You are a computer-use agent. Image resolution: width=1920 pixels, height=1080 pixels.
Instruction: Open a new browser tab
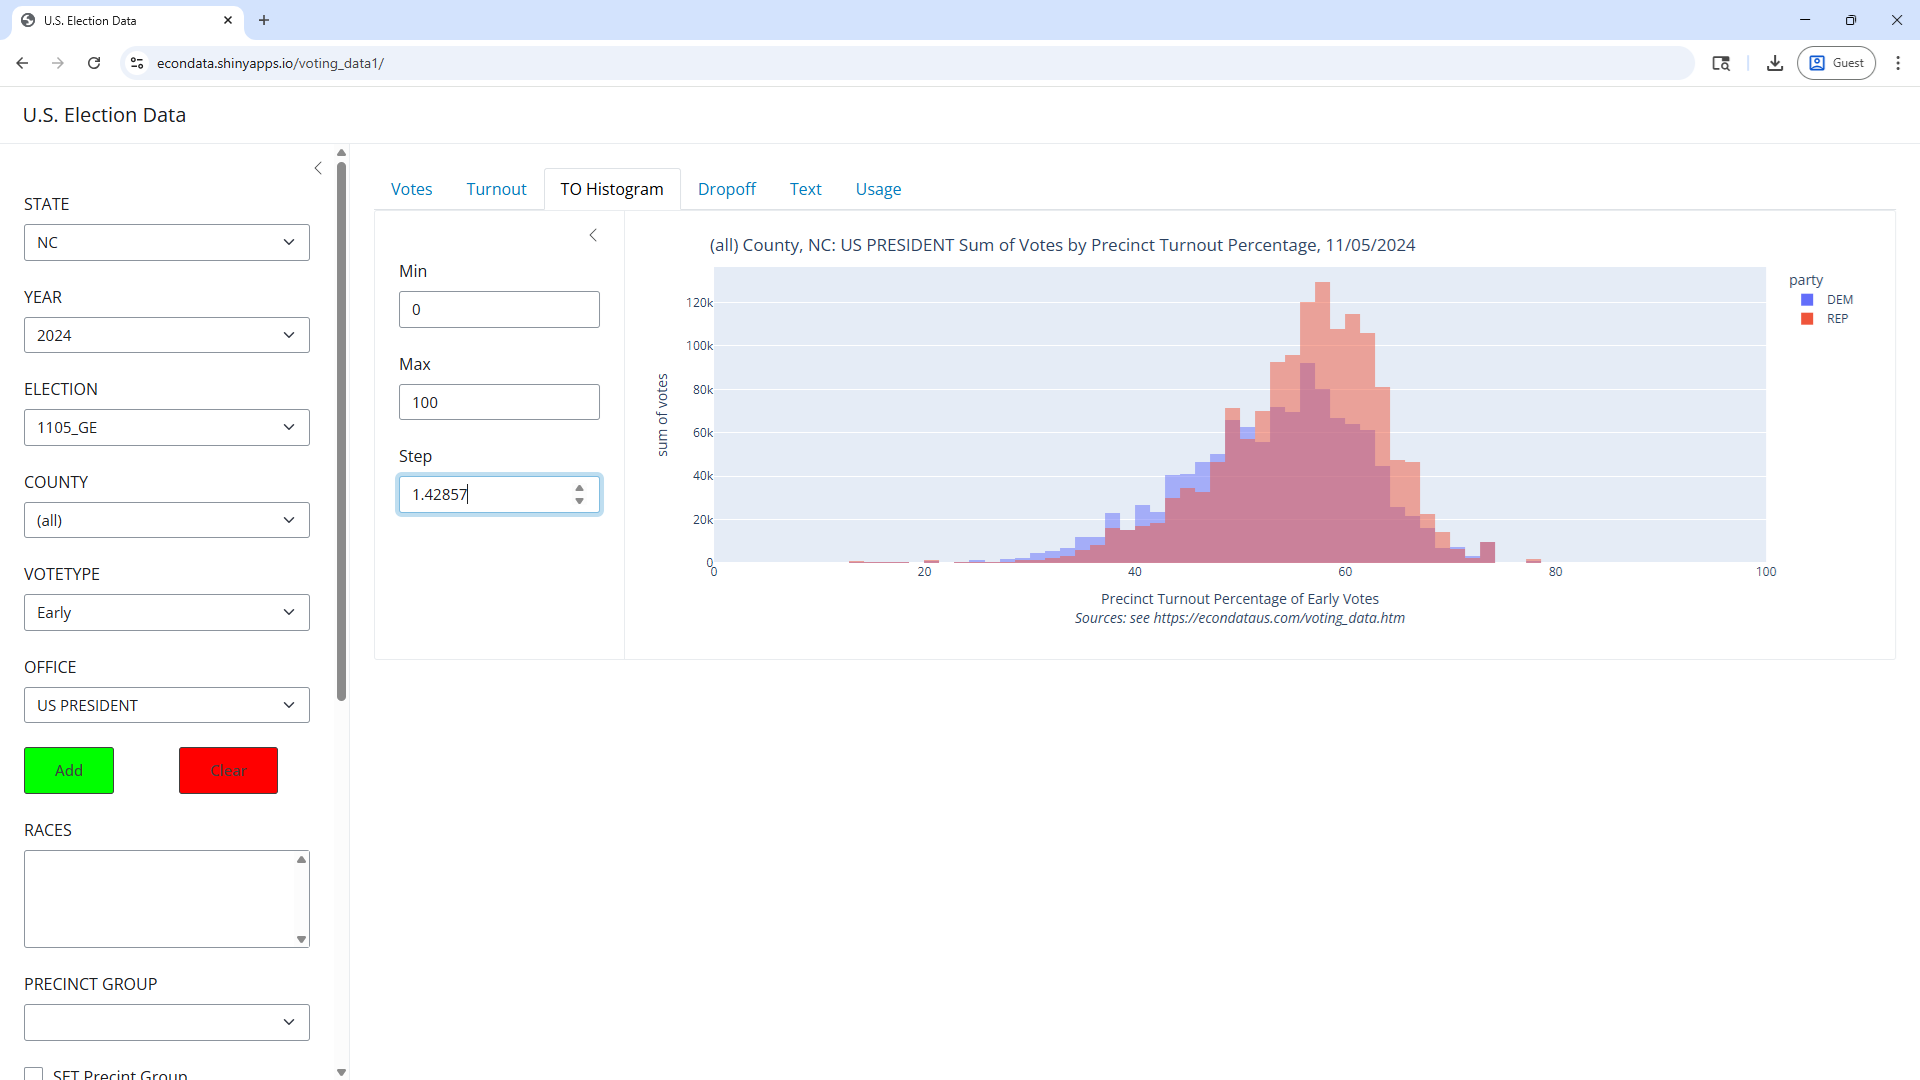pyautogui.click(x=264, y=20)
